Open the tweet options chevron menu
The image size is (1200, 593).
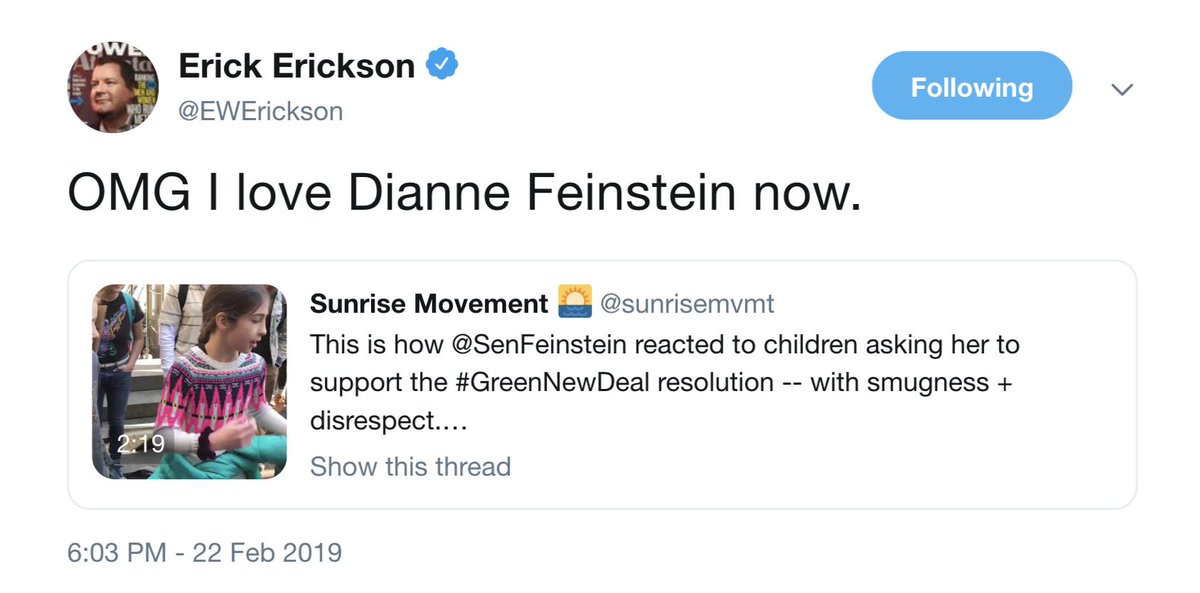[1122, 90]
